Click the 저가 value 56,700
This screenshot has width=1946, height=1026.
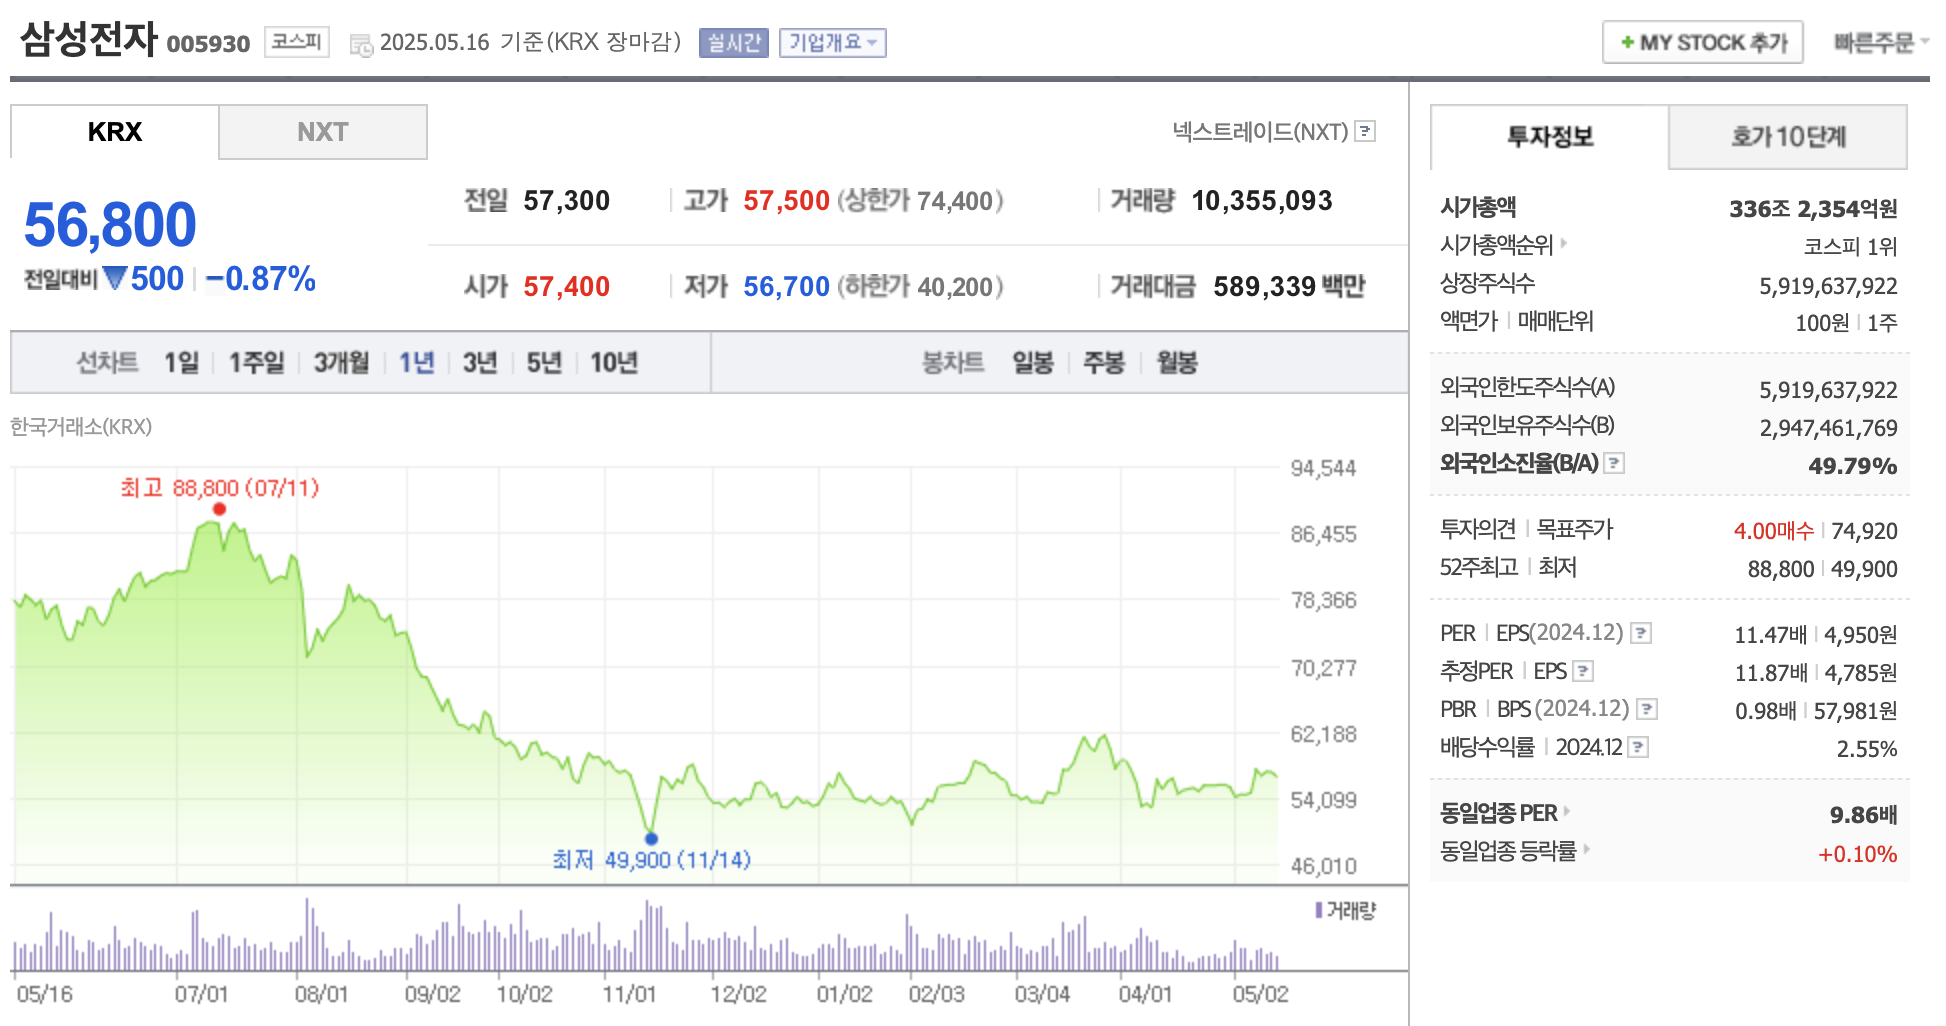pyautogui.click(x=786, y=287)
